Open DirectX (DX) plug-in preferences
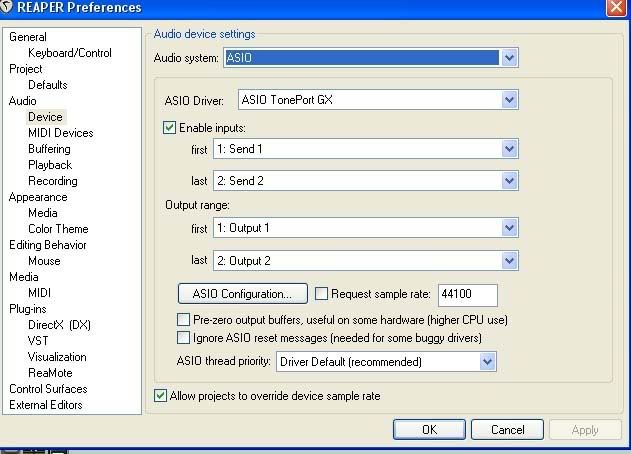The height and width of the screenshot is (454, 631). (x=59, y=325)
